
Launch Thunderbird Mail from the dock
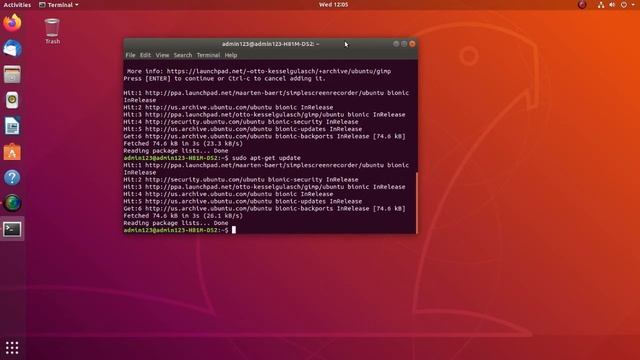[12, 49]
